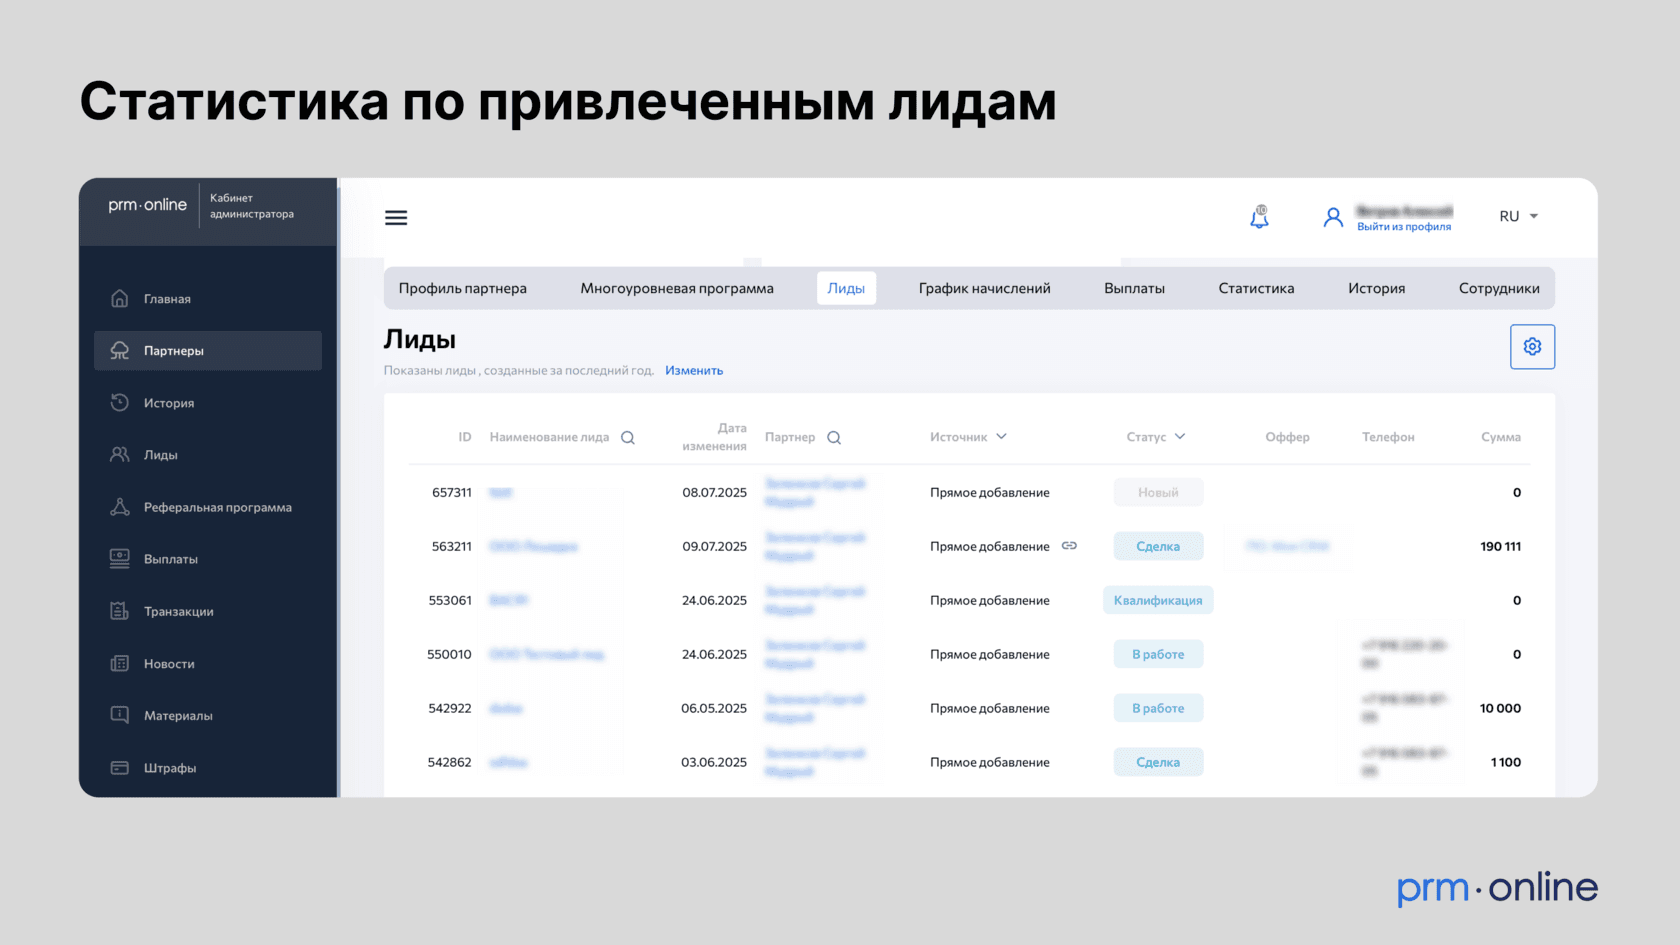The height and width of the screenshot is (945, 1680).
Task: Click the notification bell icon
Action: click(1259, 217)
